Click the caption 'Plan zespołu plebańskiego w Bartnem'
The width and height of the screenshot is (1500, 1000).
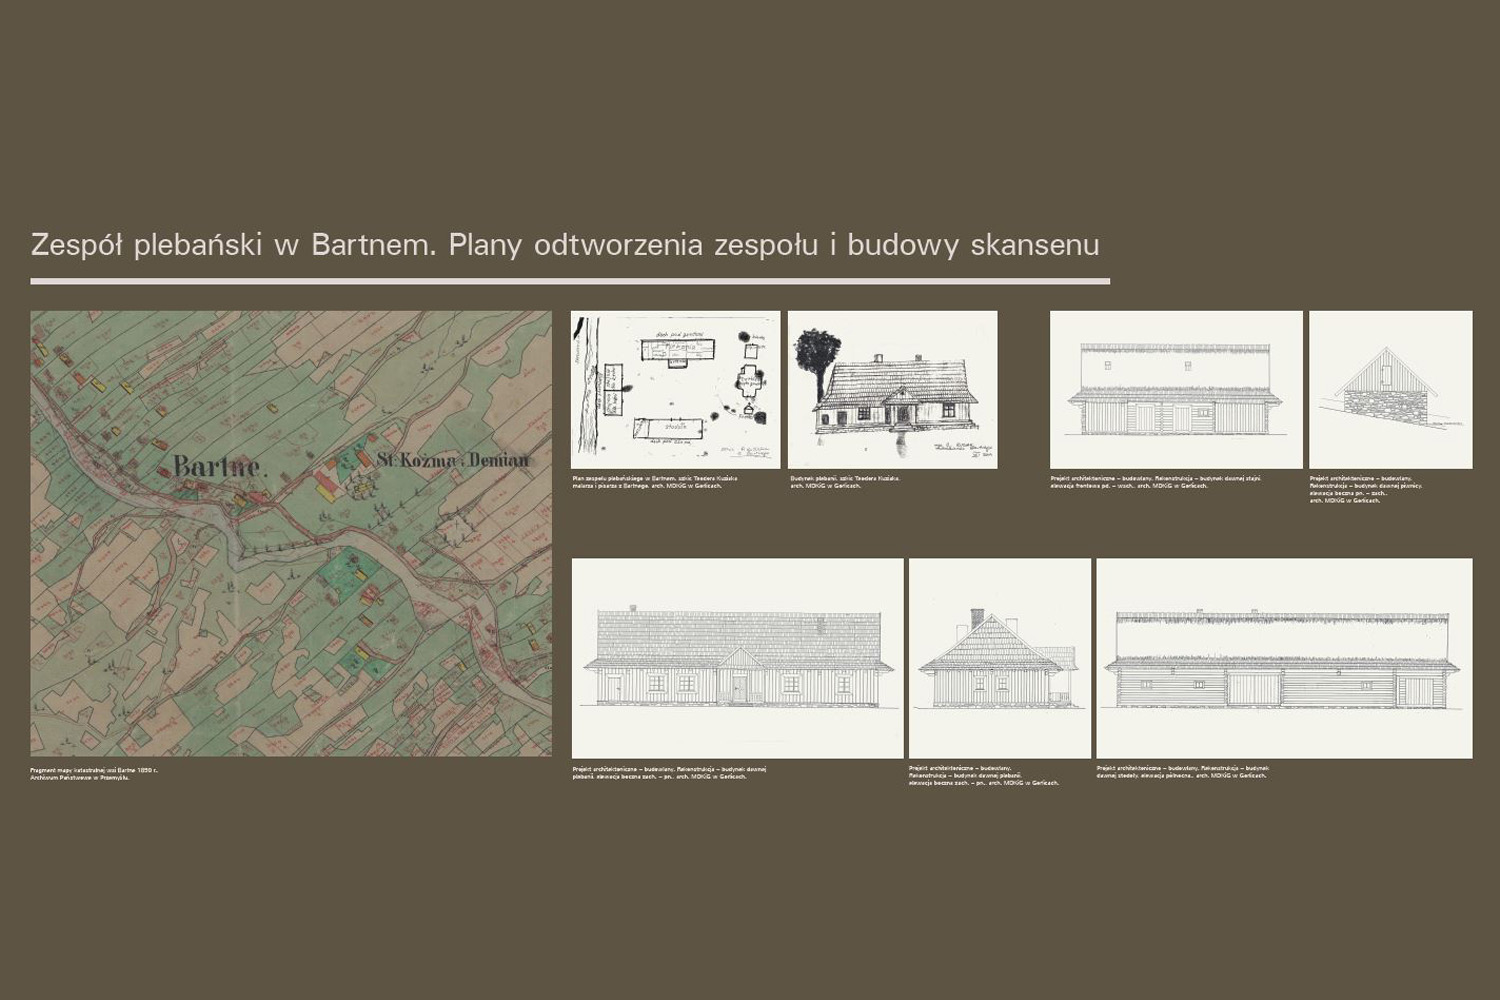pyautogui.click(x=655, y=482)
